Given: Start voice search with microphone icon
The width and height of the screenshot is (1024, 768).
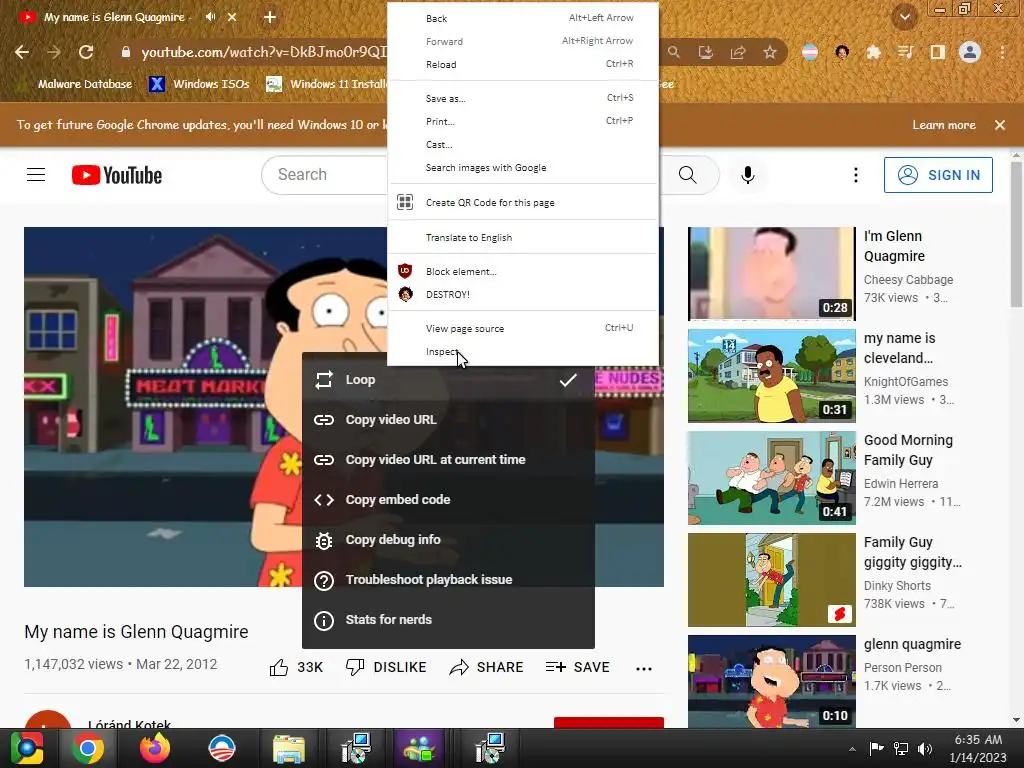Looking at the screenshot, I should [748, 175].
